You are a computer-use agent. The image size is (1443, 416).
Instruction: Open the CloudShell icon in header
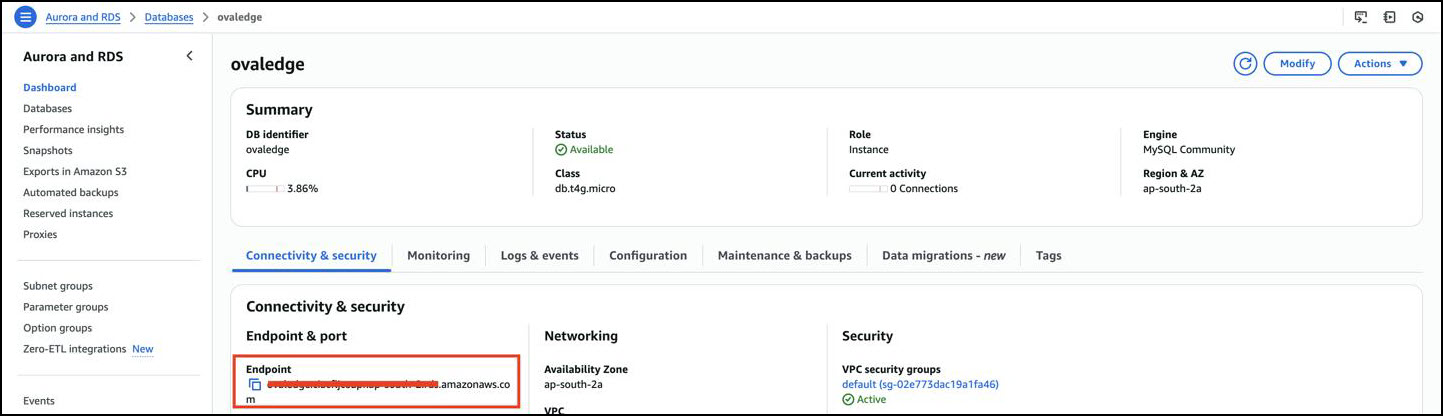pos(1361,17)
